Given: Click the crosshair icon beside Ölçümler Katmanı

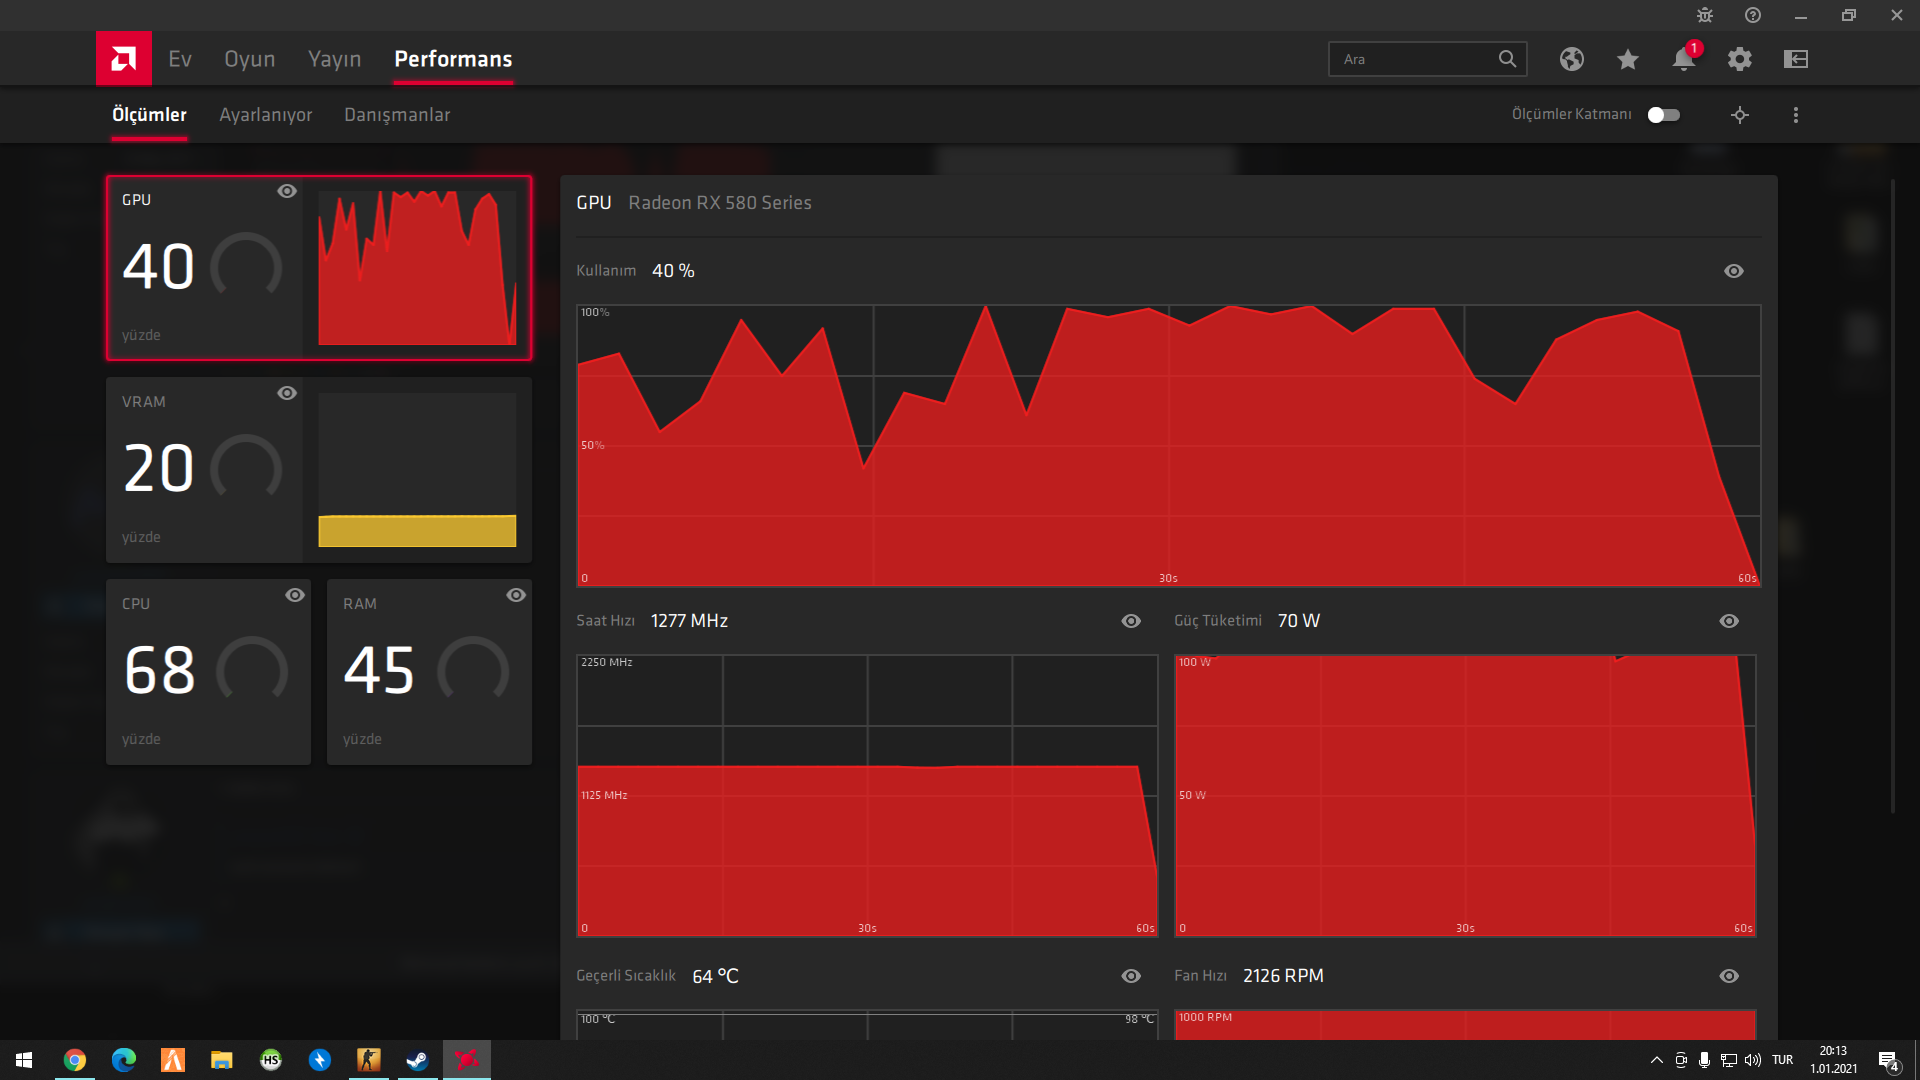Looking at the screenshot, I should [1740, 115].
